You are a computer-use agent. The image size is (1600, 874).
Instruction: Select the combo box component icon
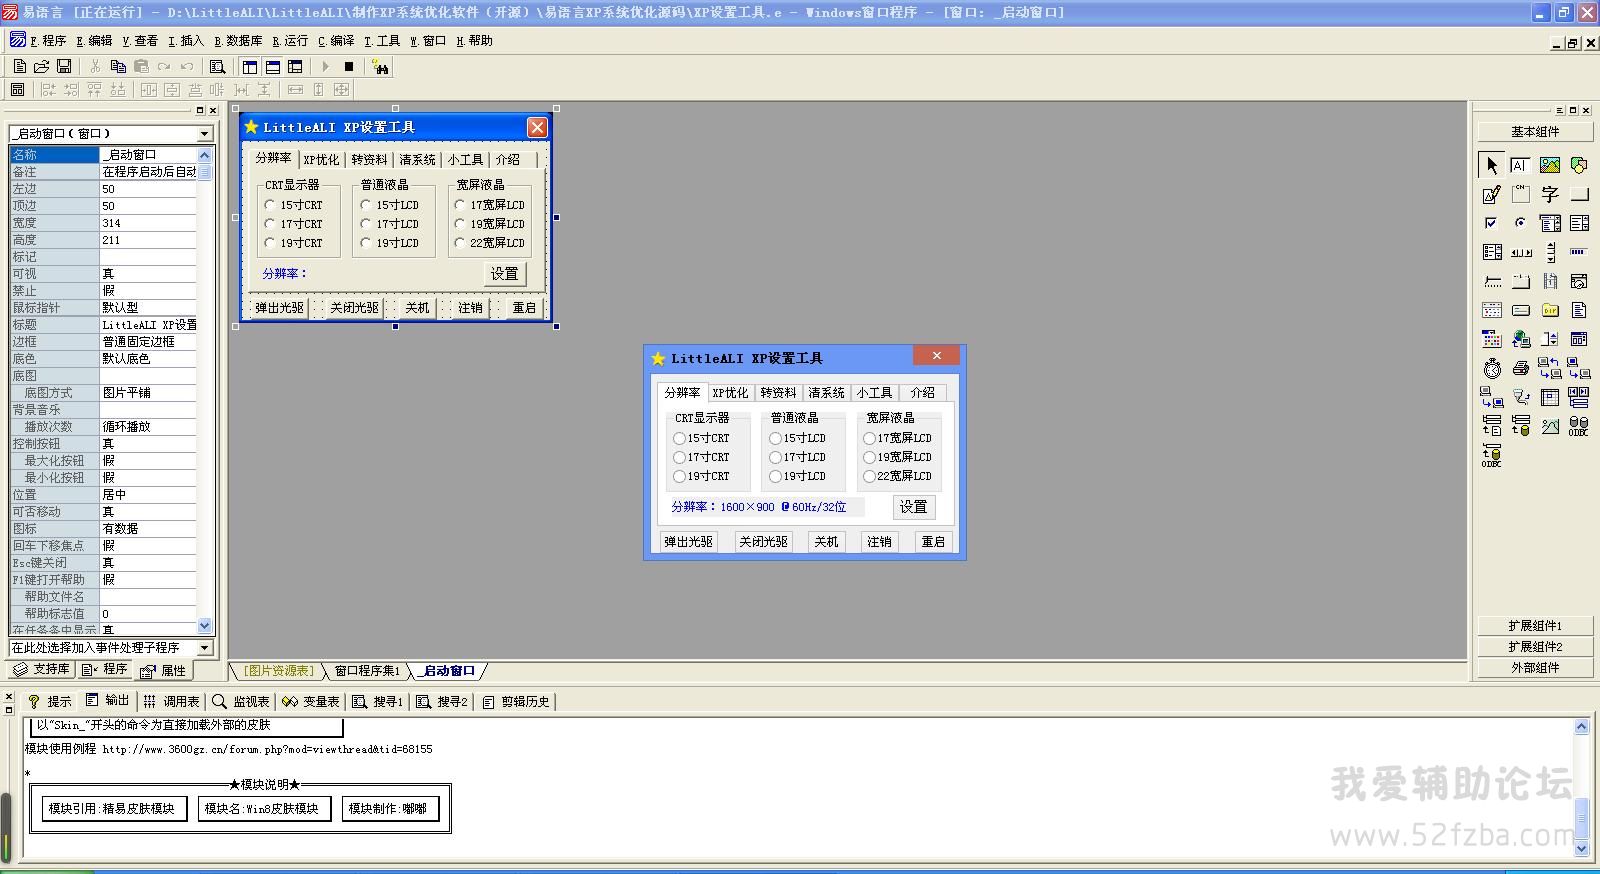[x=1550, y=223]
